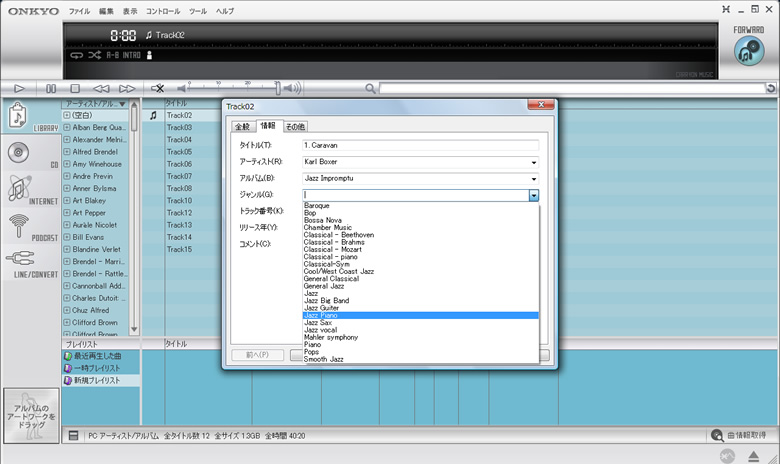The width and height of the screenshot is (780, 464).
Task: Click the volume slider handle
Action: (278, 88)
